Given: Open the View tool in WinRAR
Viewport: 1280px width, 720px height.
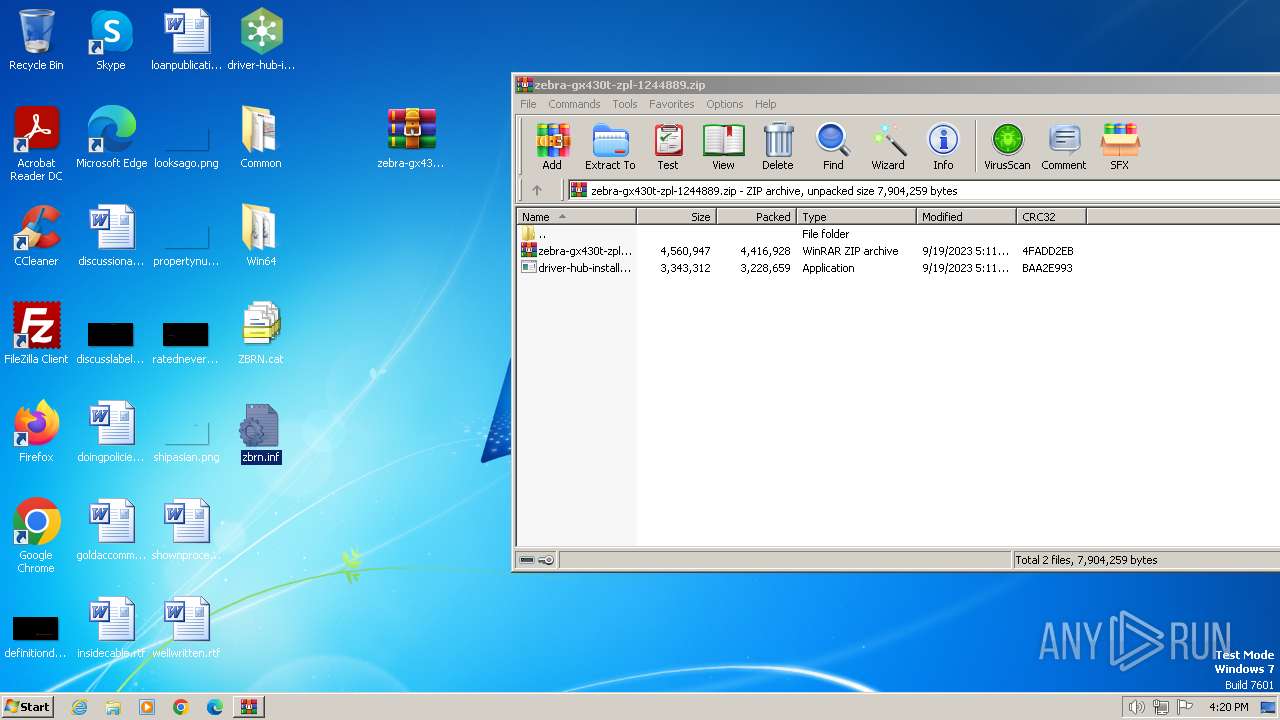Looking at the screenshot, I should pyautogui.click(x=723, y=147).
